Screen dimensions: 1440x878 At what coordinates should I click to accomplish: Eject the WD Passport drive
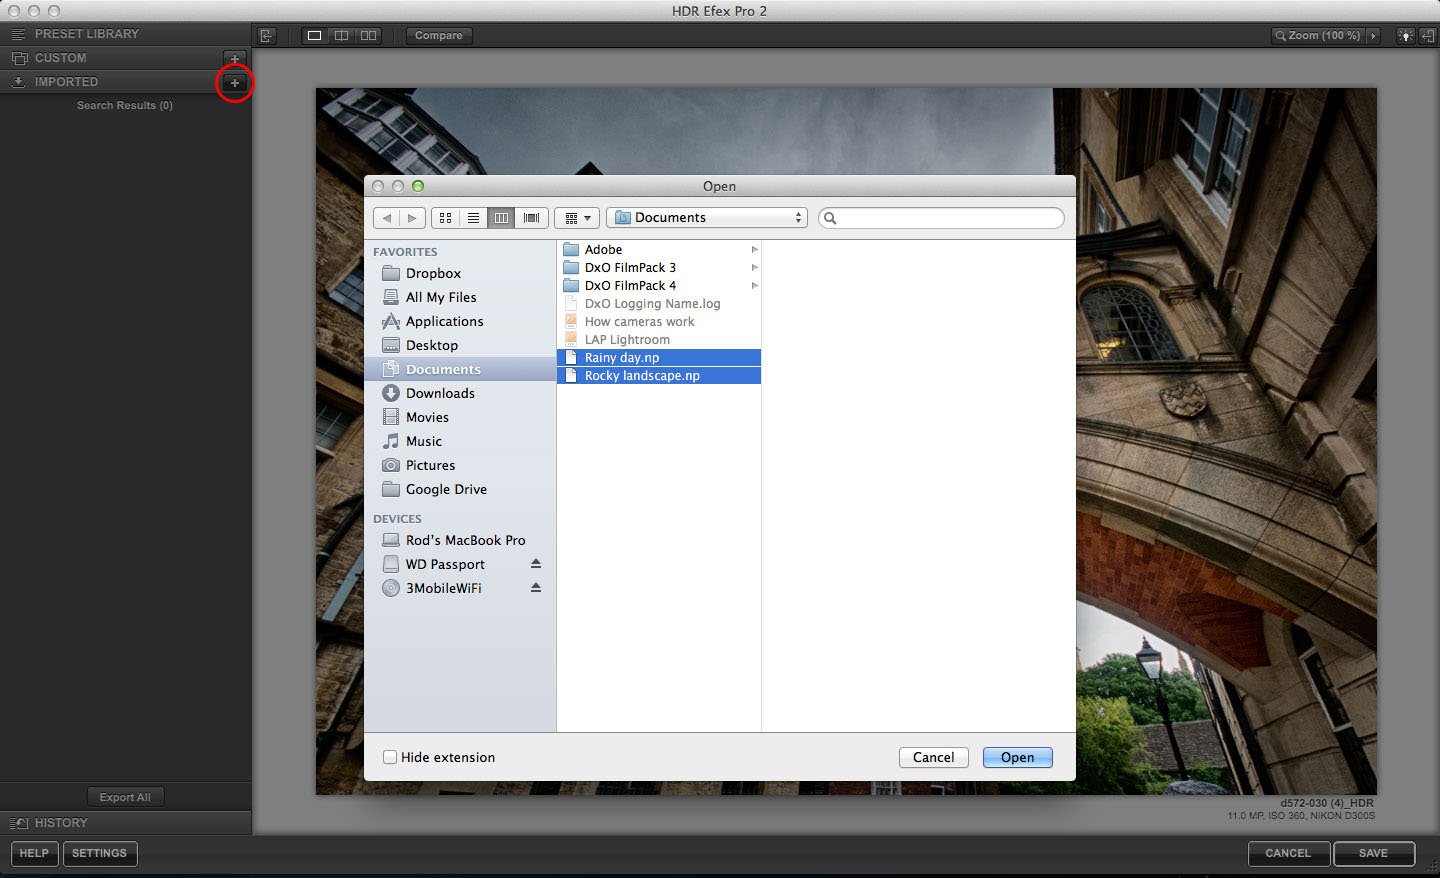(536, 564)
